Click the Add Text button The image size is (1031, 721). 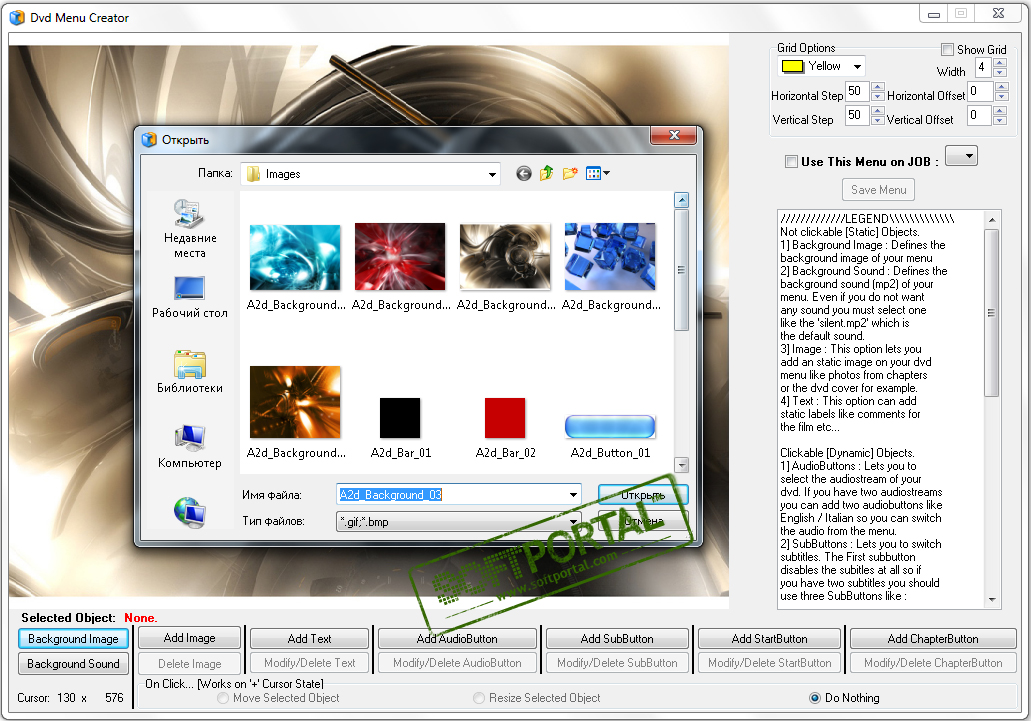click(309, 639)
